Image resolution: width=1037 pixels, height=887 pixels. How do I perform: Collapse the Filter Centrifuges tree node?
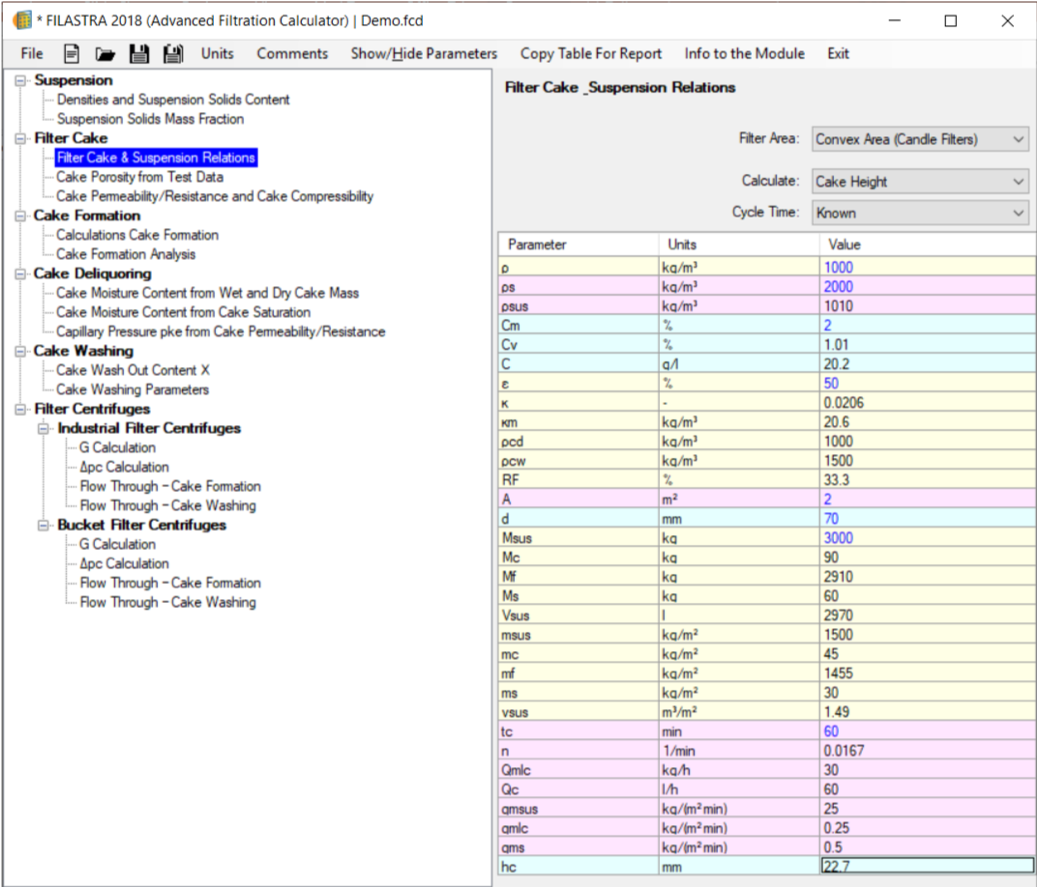21,409
